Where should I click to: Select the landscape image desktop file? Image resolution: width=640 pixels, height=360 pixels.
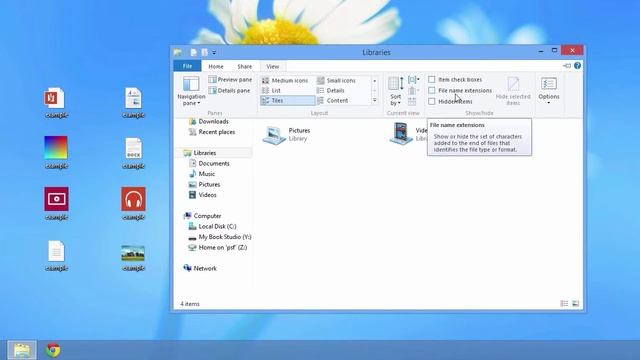pyautogui.click(x=133, y=257)
